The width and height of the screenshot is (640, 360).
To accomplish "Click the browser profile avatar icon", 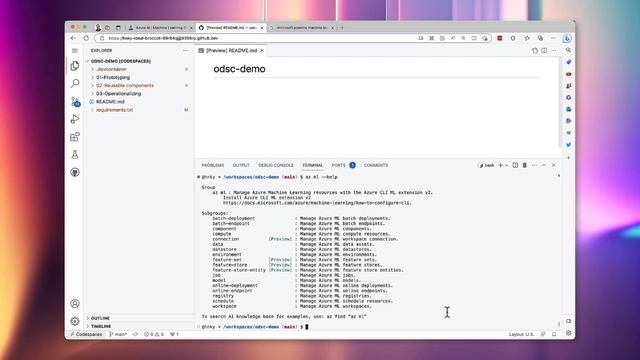I will click(98, 27).
